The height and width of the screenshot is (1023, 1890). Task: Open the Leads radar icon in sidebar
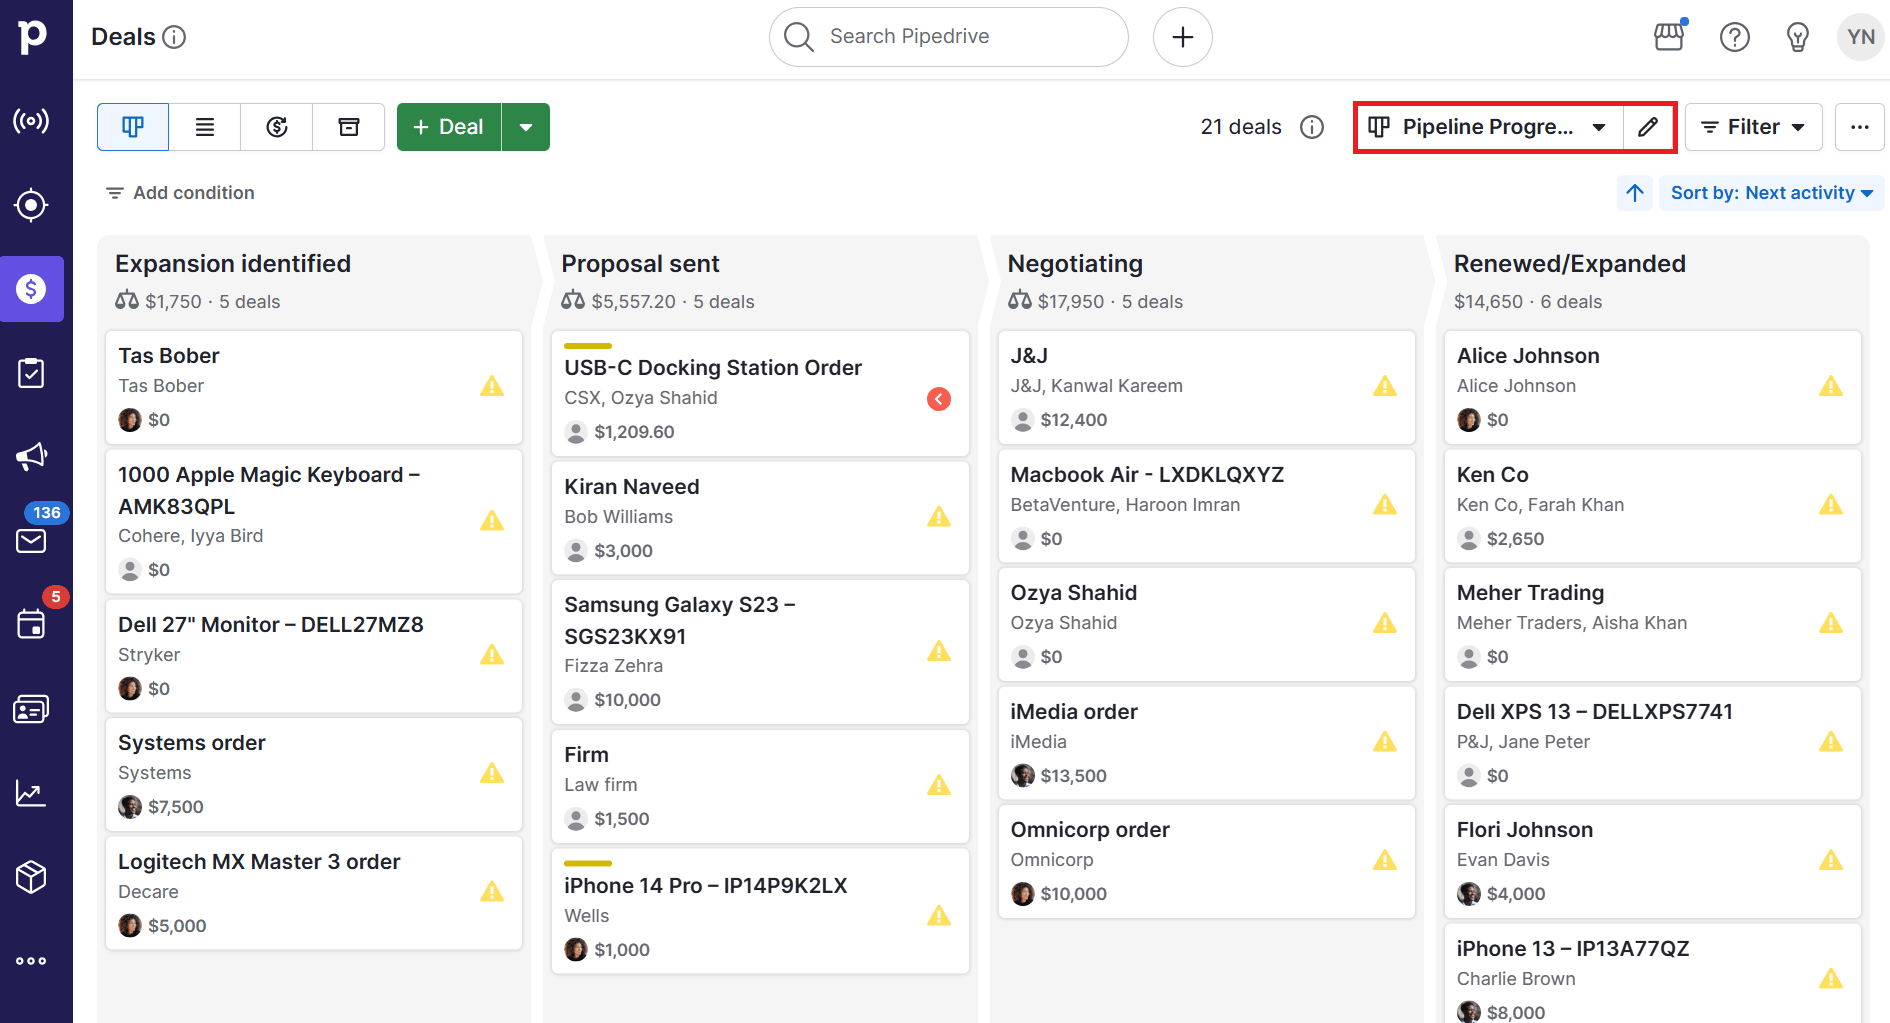(x=31, y=121)
